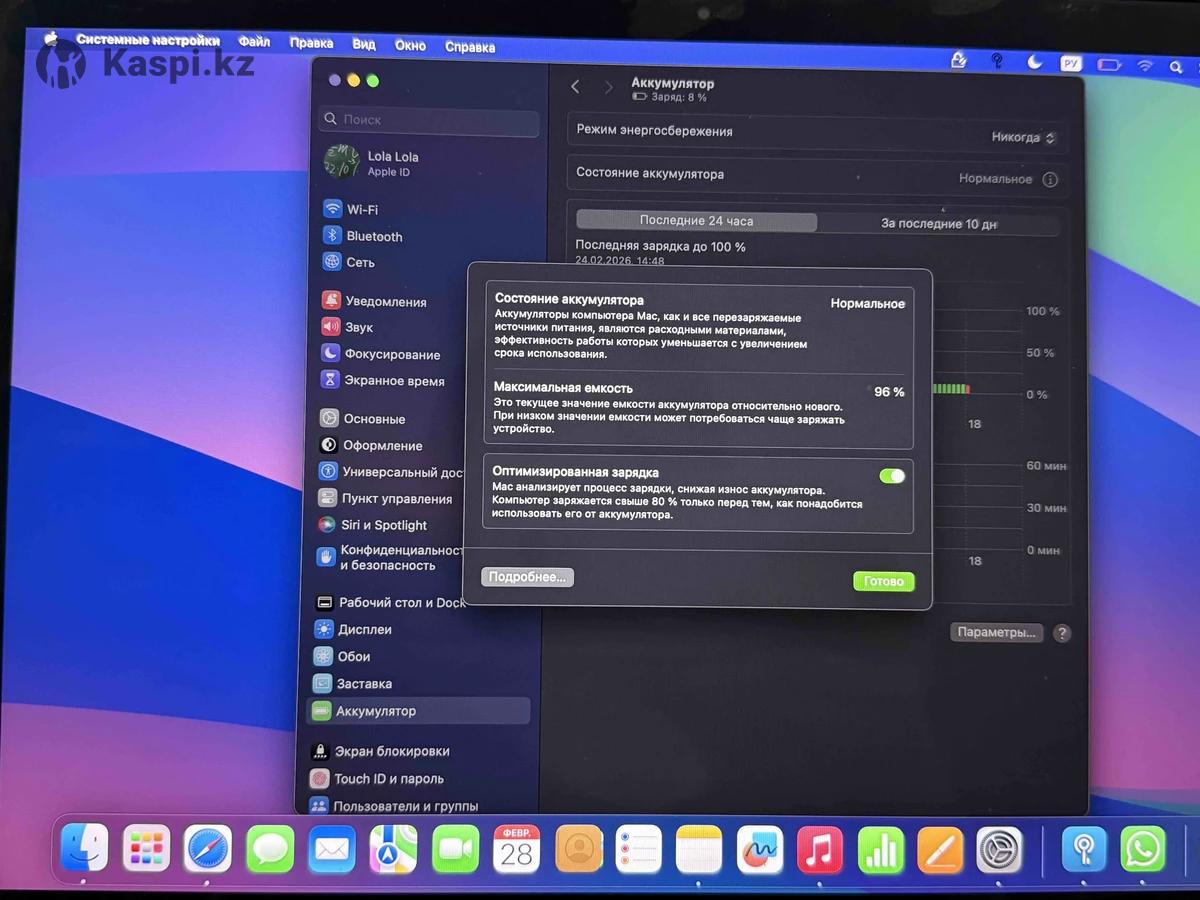This screenshot has height=900, width=1200.
Task: Select Дисплеи in the sidebar
Action: pyautogui.click(x=364, y=630)
